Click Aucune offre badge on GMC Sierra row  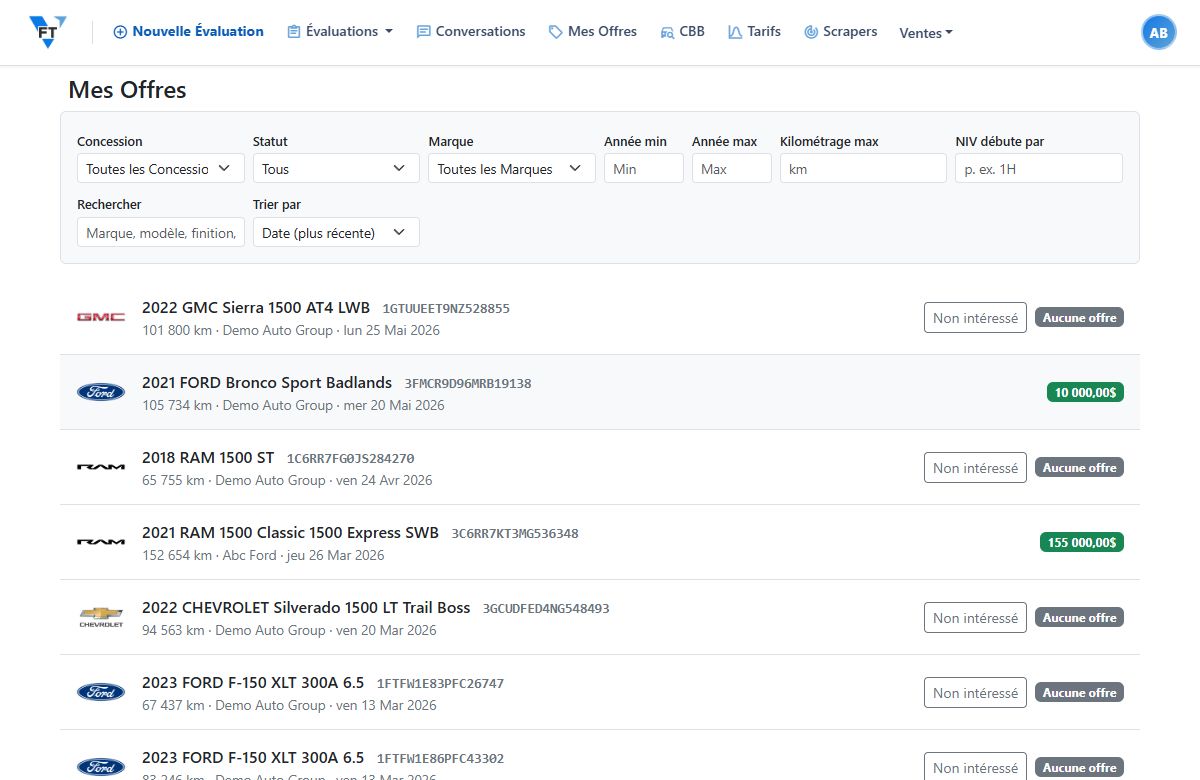pyautogui.click(x=1079, y=317)
